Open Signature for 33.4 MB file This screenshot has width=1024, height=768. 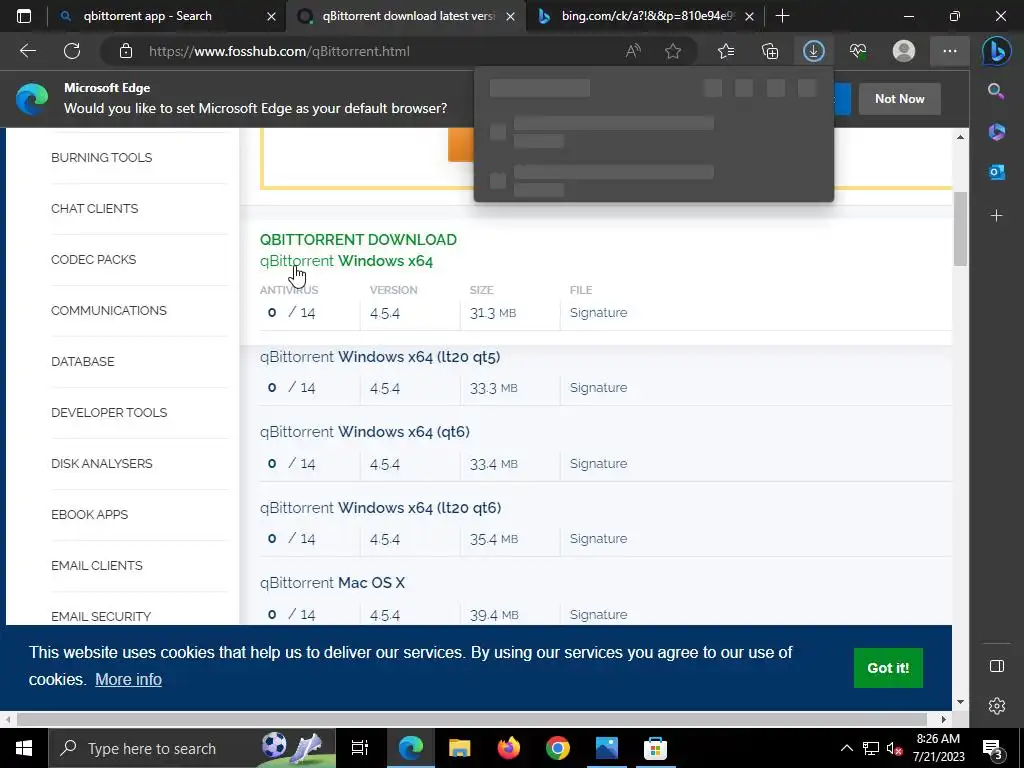click(x=598, y=464)
